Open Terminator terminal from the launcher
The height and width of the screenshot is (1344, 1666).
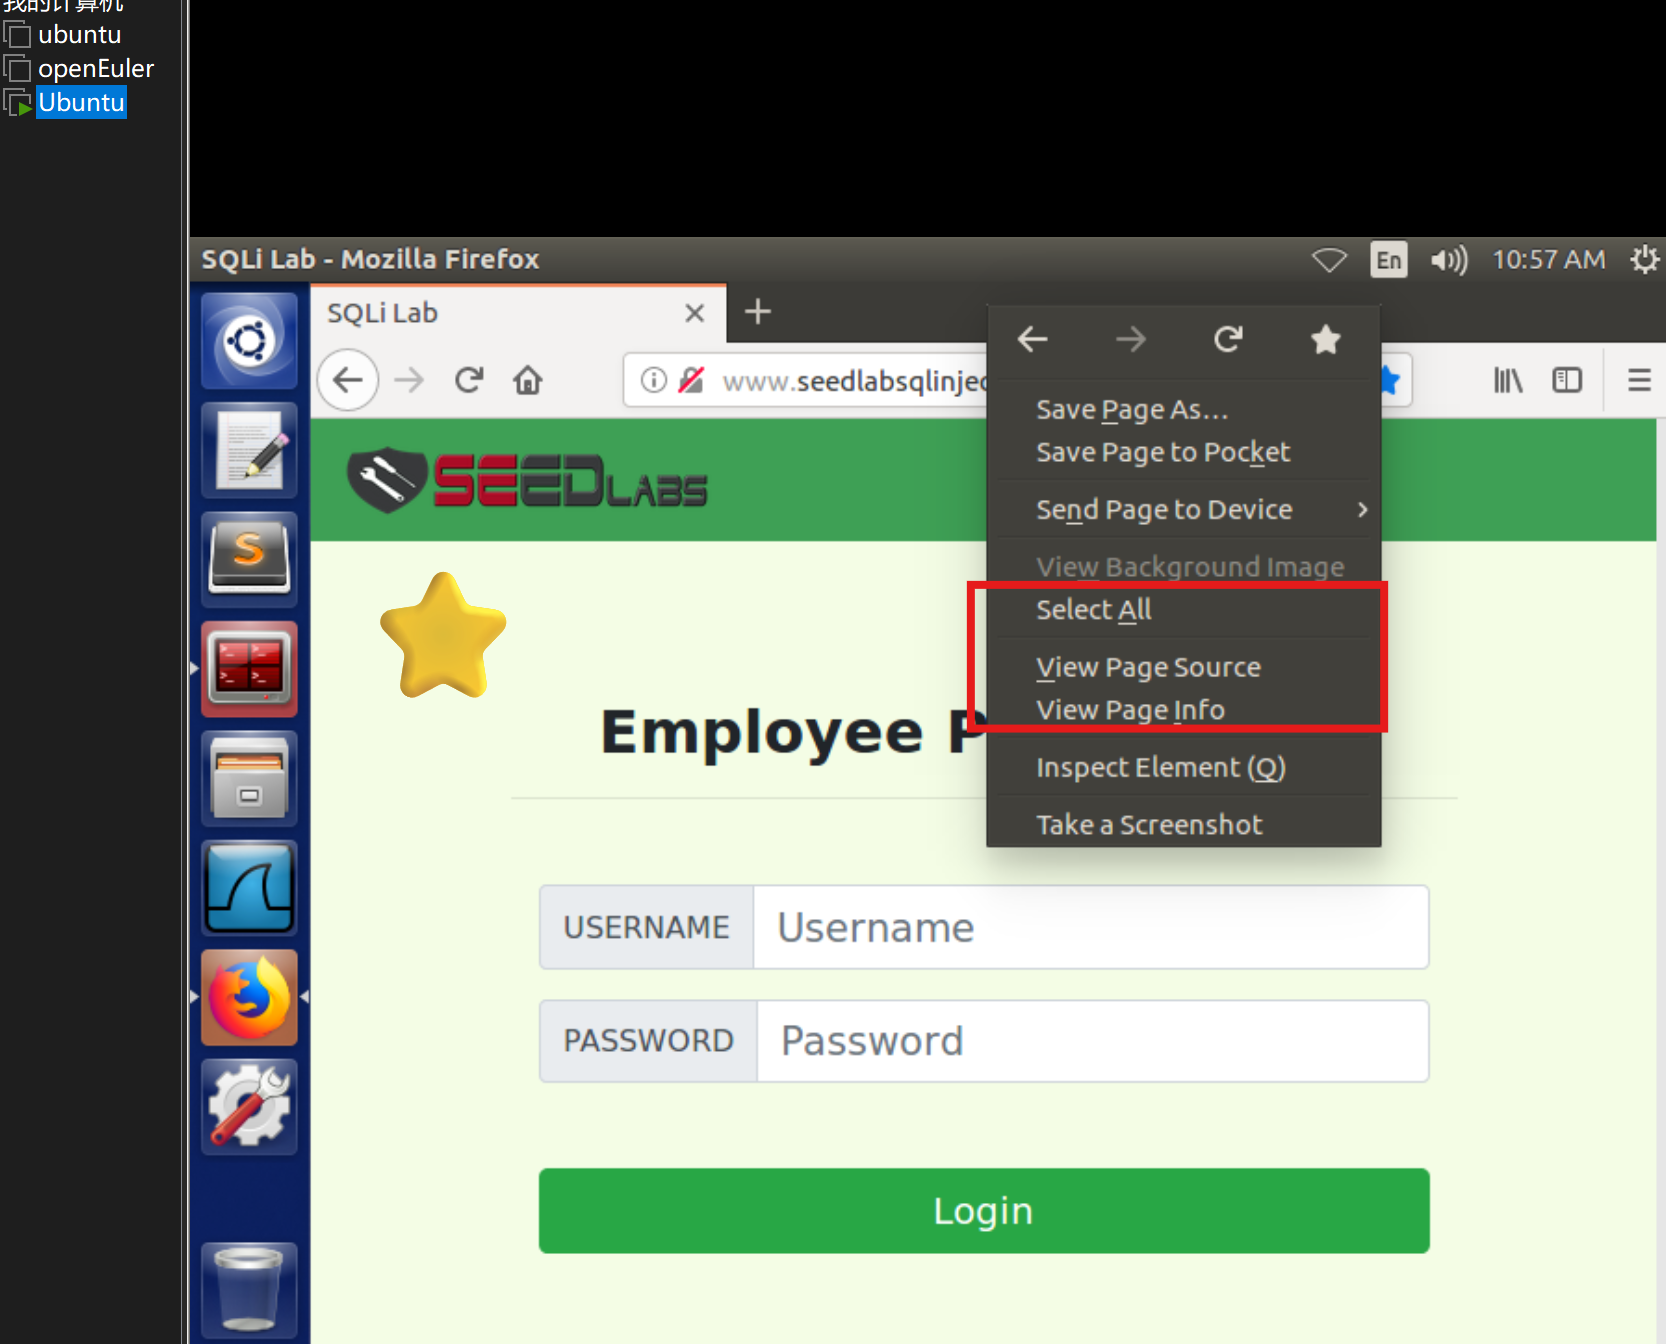click(249, 668)
